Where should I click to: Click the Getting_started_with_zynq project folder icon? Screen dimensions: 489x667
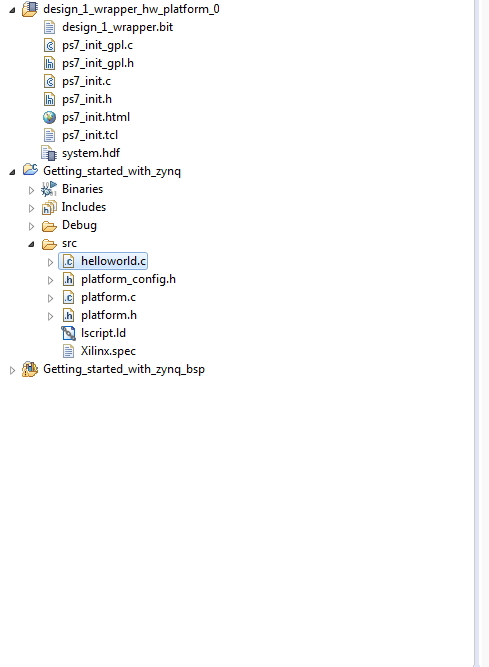(30, 170)
